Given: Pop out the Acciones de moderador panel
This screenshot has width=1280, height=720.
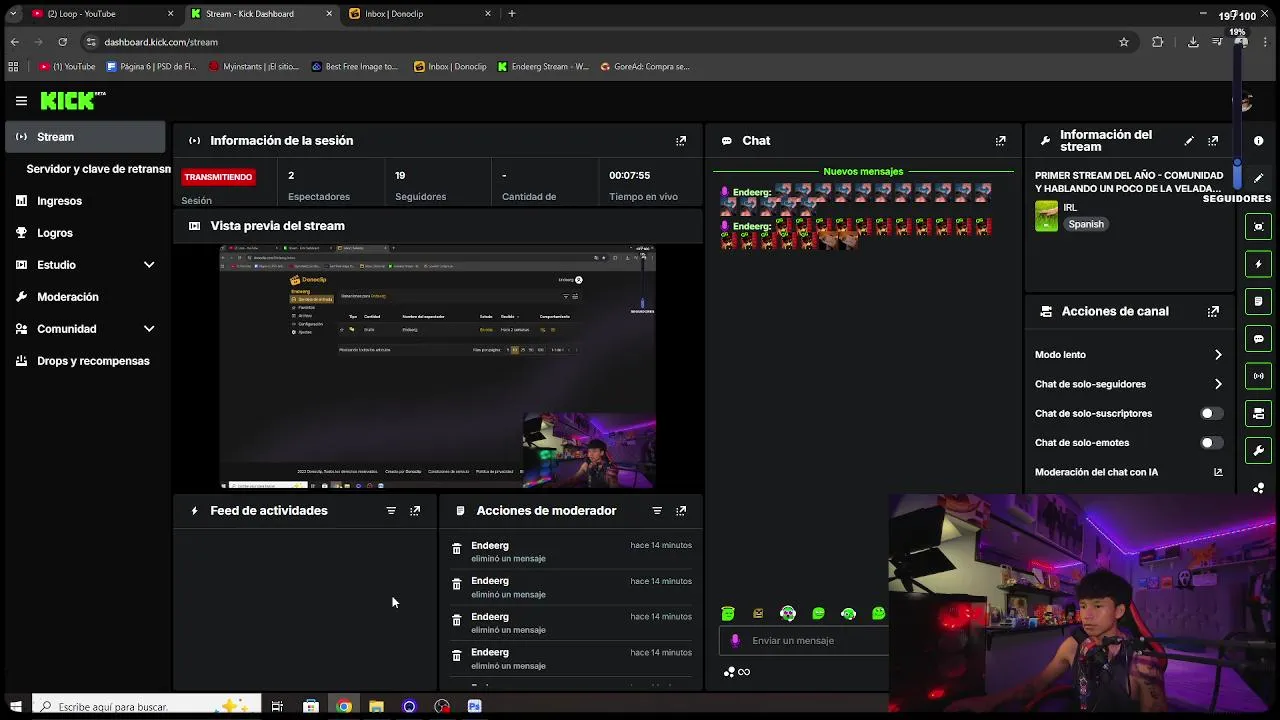Looking at the screenshot, I should 681,511.
